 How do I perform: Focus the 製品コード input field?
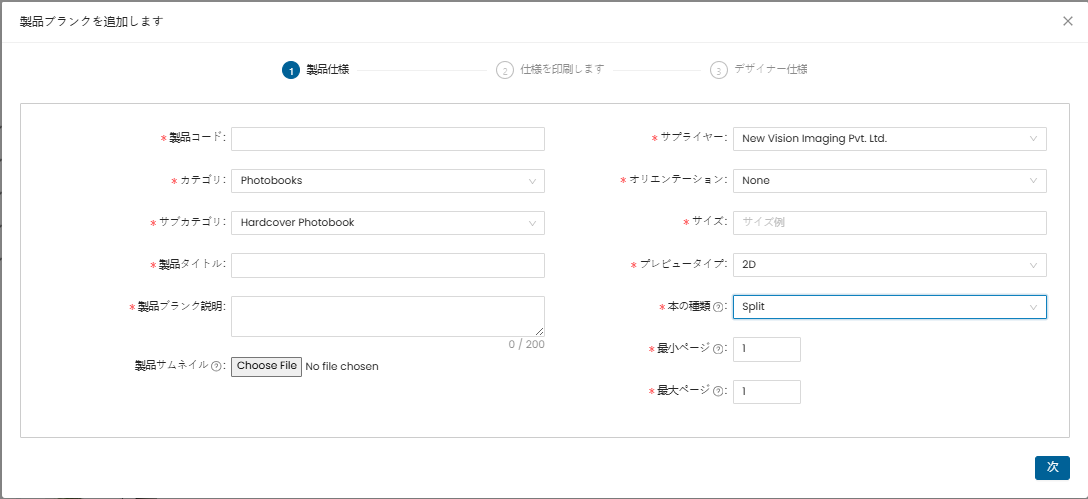click(x=387, y=139)
